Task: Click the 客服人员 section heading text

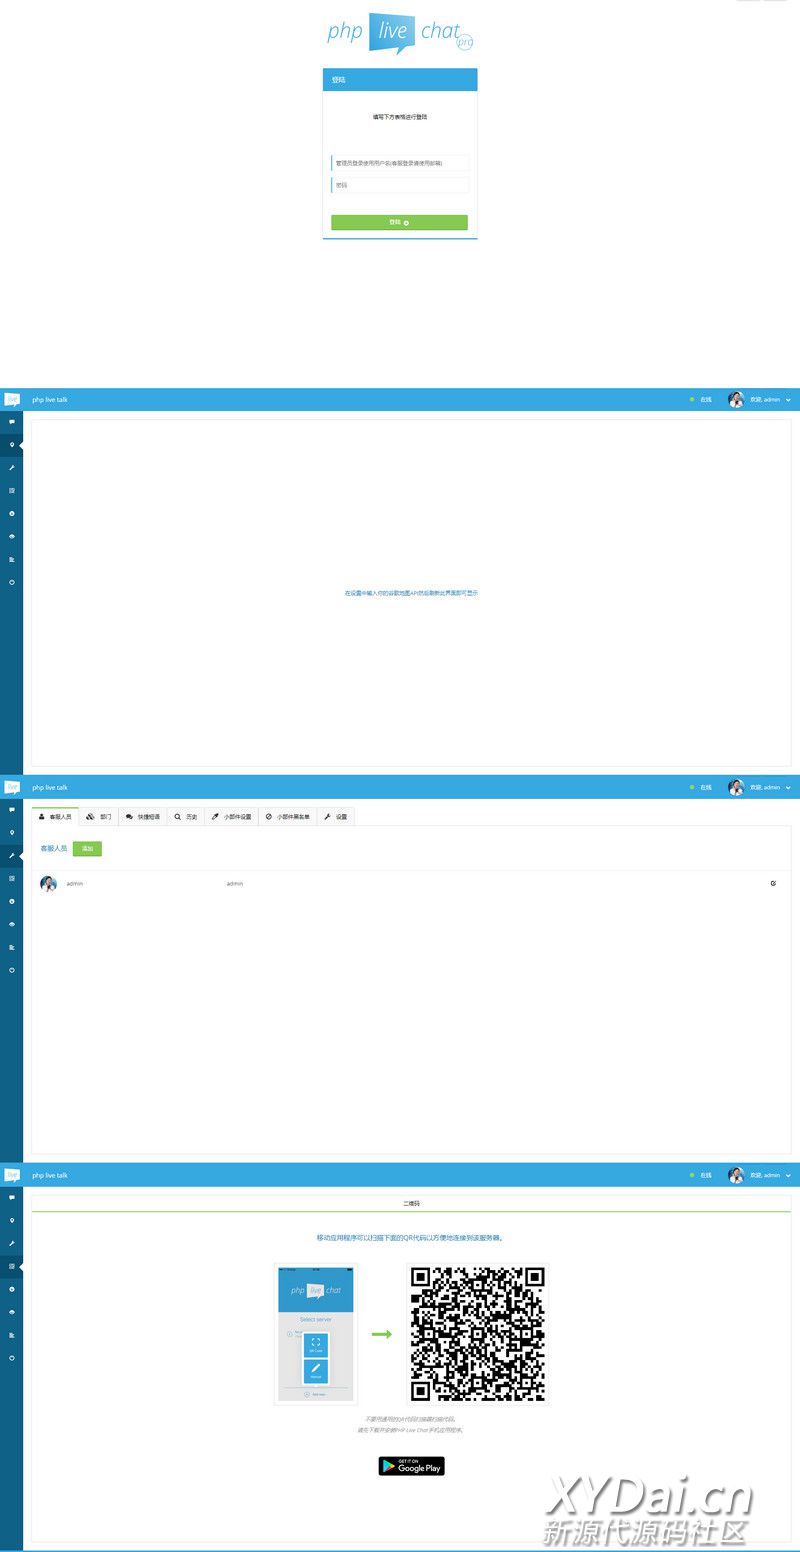Action: 54,849
